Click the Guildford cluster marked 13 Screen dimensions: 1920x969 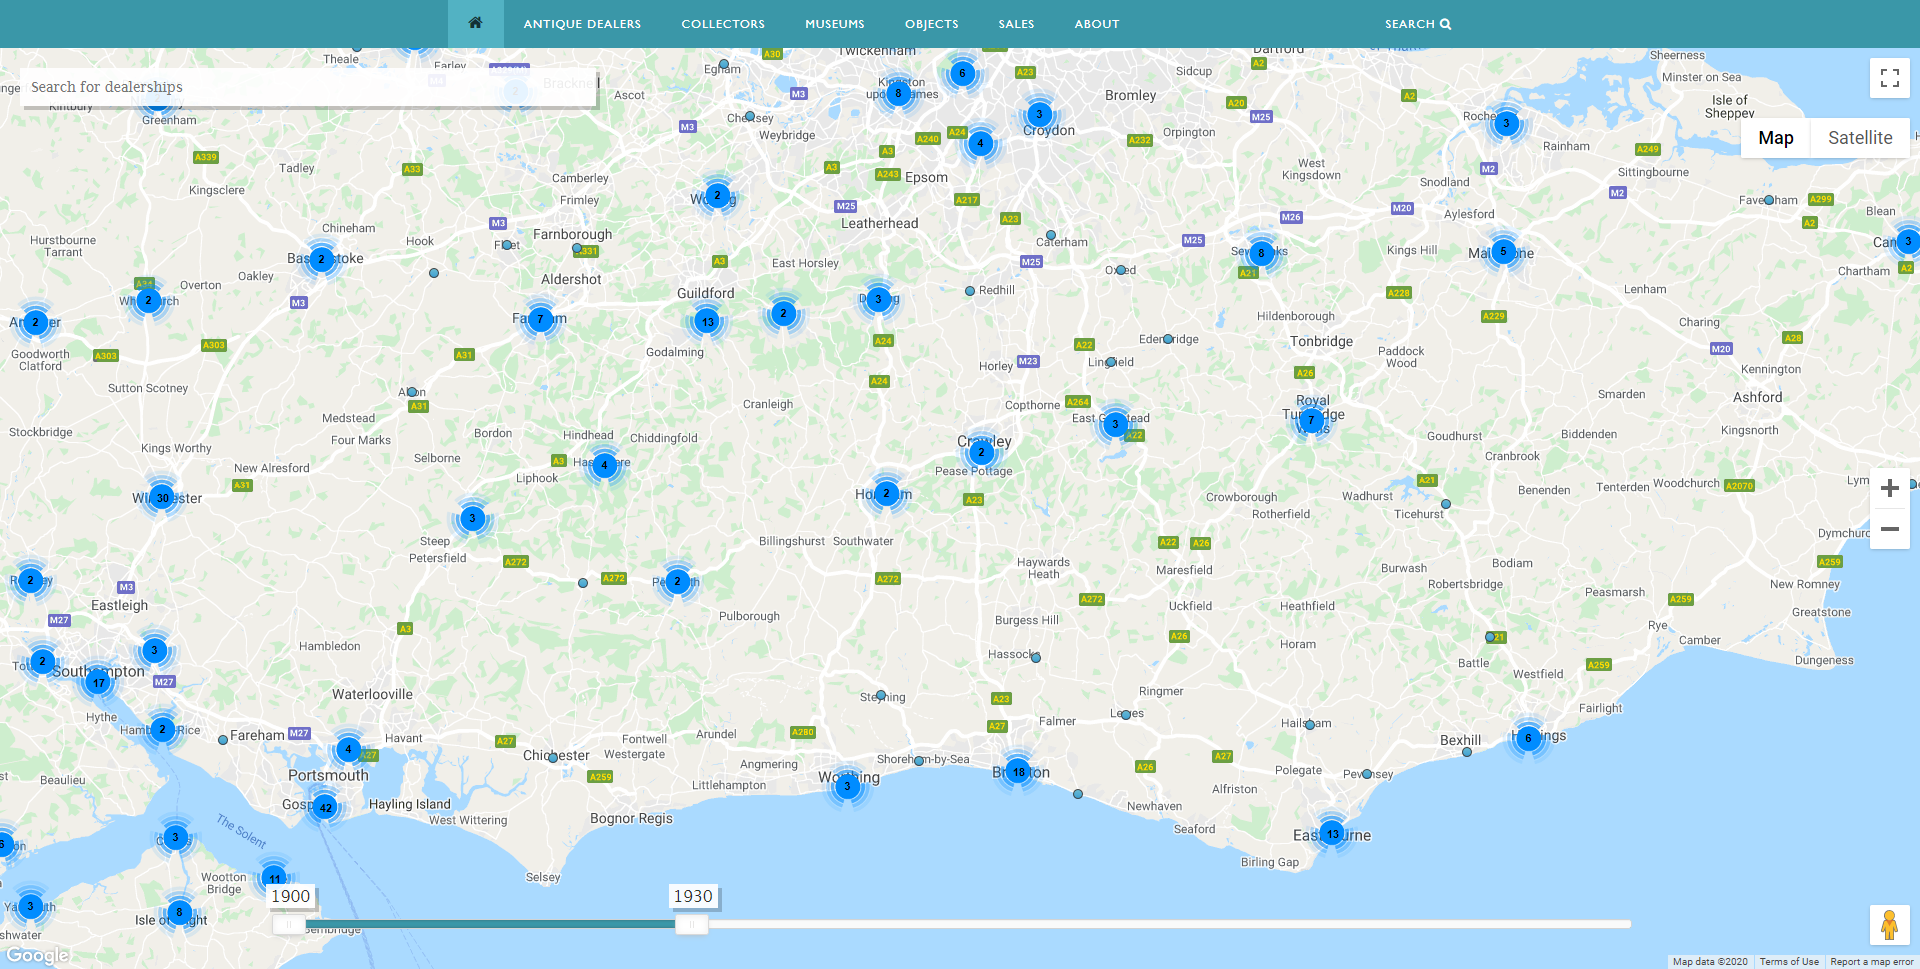pos(708,322)
